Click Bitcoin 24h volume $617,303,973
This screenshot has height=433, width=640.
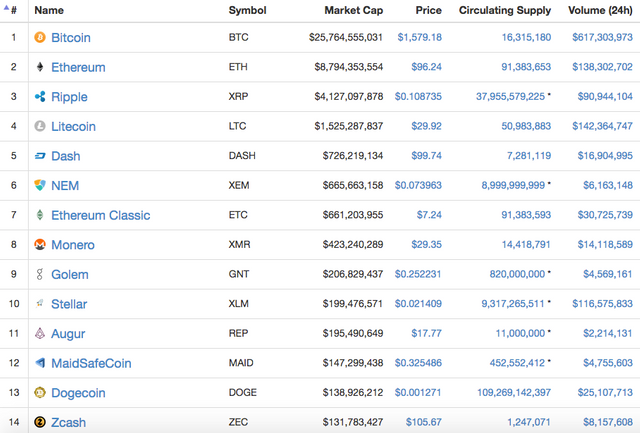(602, 37)
